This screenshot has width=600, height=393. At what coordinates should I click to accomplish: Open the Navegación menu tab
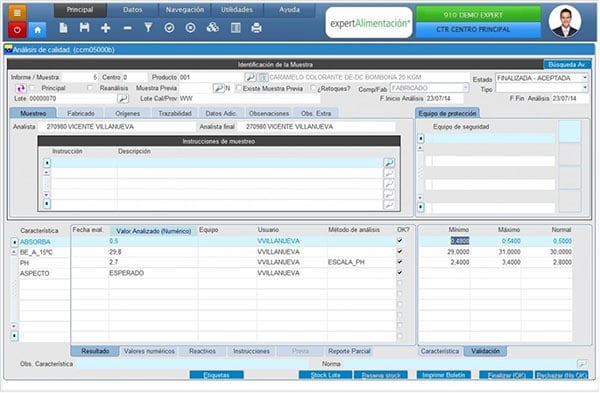(185, 10)
